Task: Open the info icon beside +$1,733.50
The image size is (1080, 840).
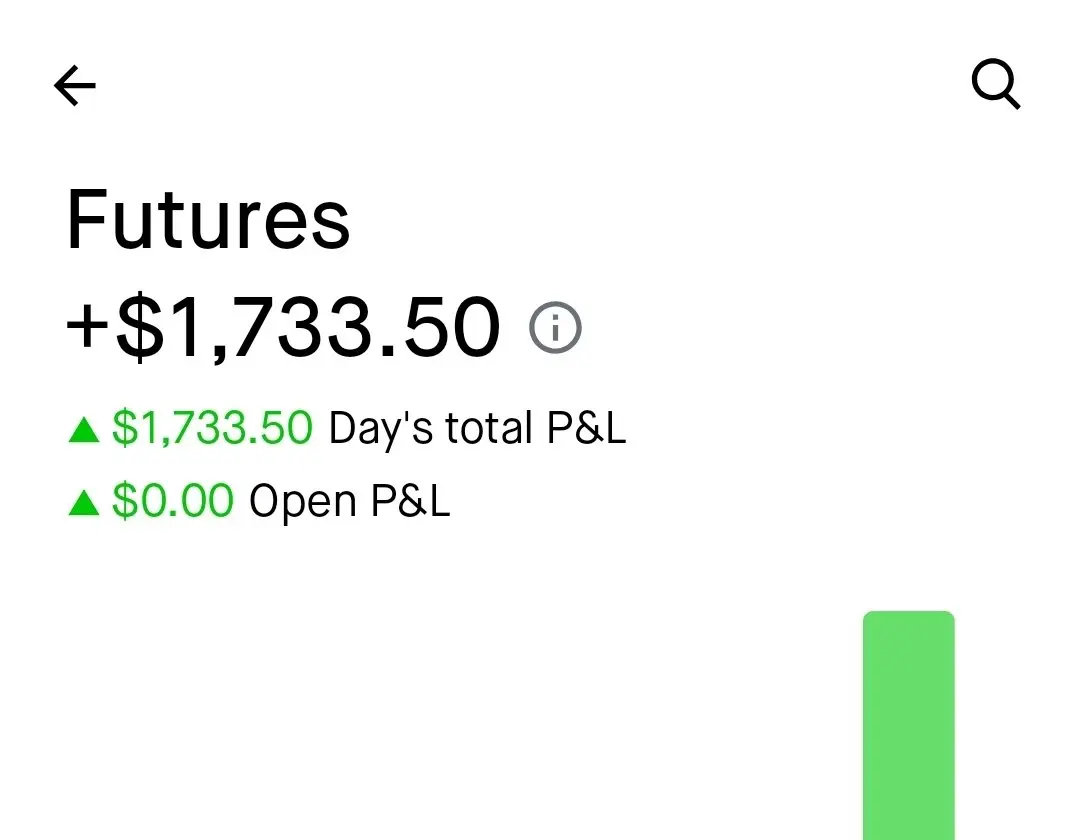Action: tap(555, 328)
